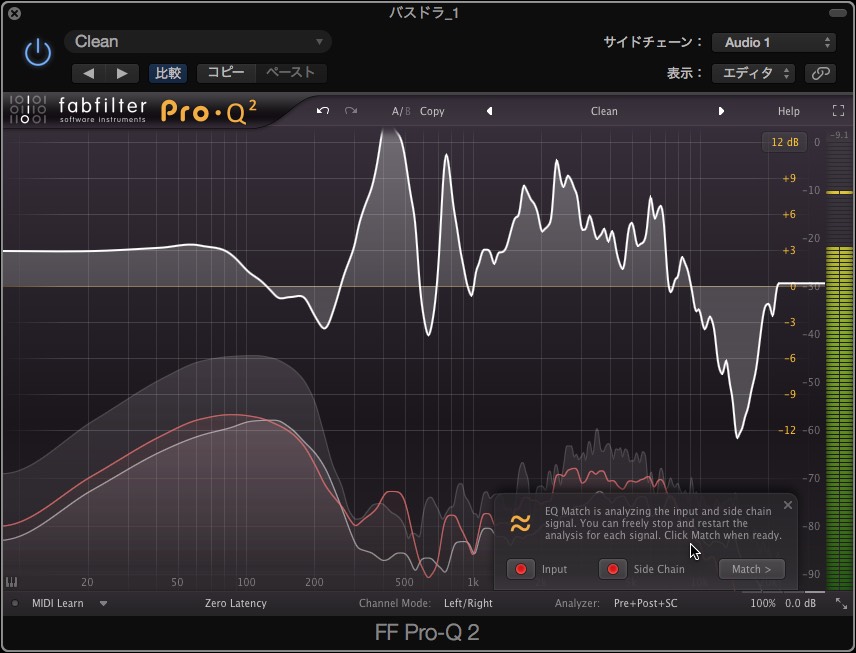The height and width of the screenshot is (653, 856).
Task: Click the EQ Match wave icon
Action: [x=520, y=524]
